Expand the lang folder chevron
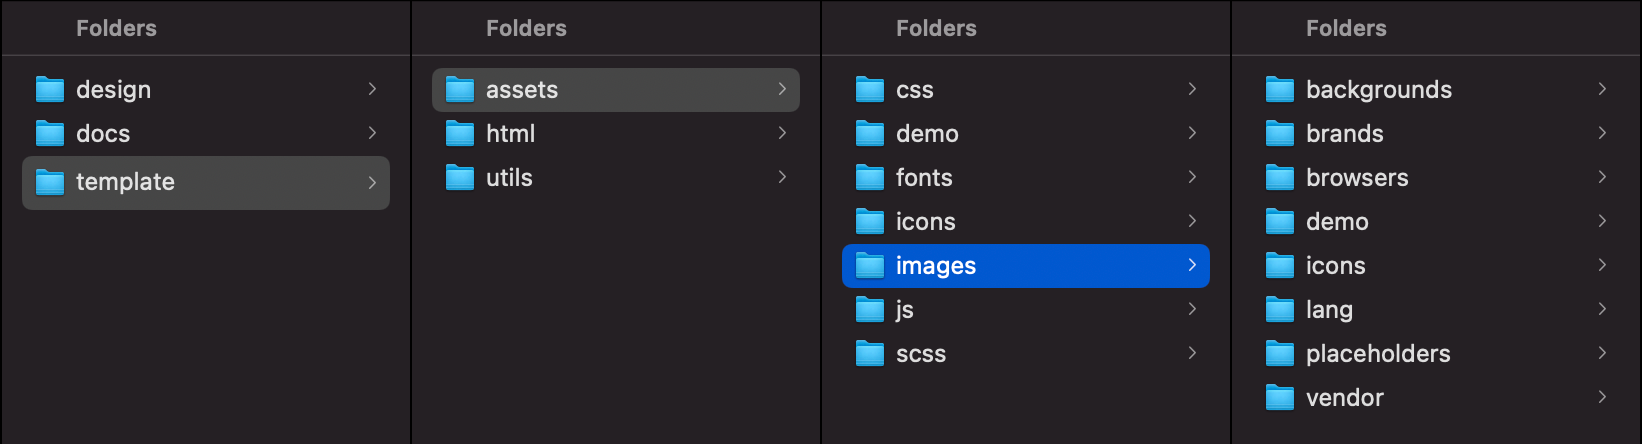 click(1602, 309)
